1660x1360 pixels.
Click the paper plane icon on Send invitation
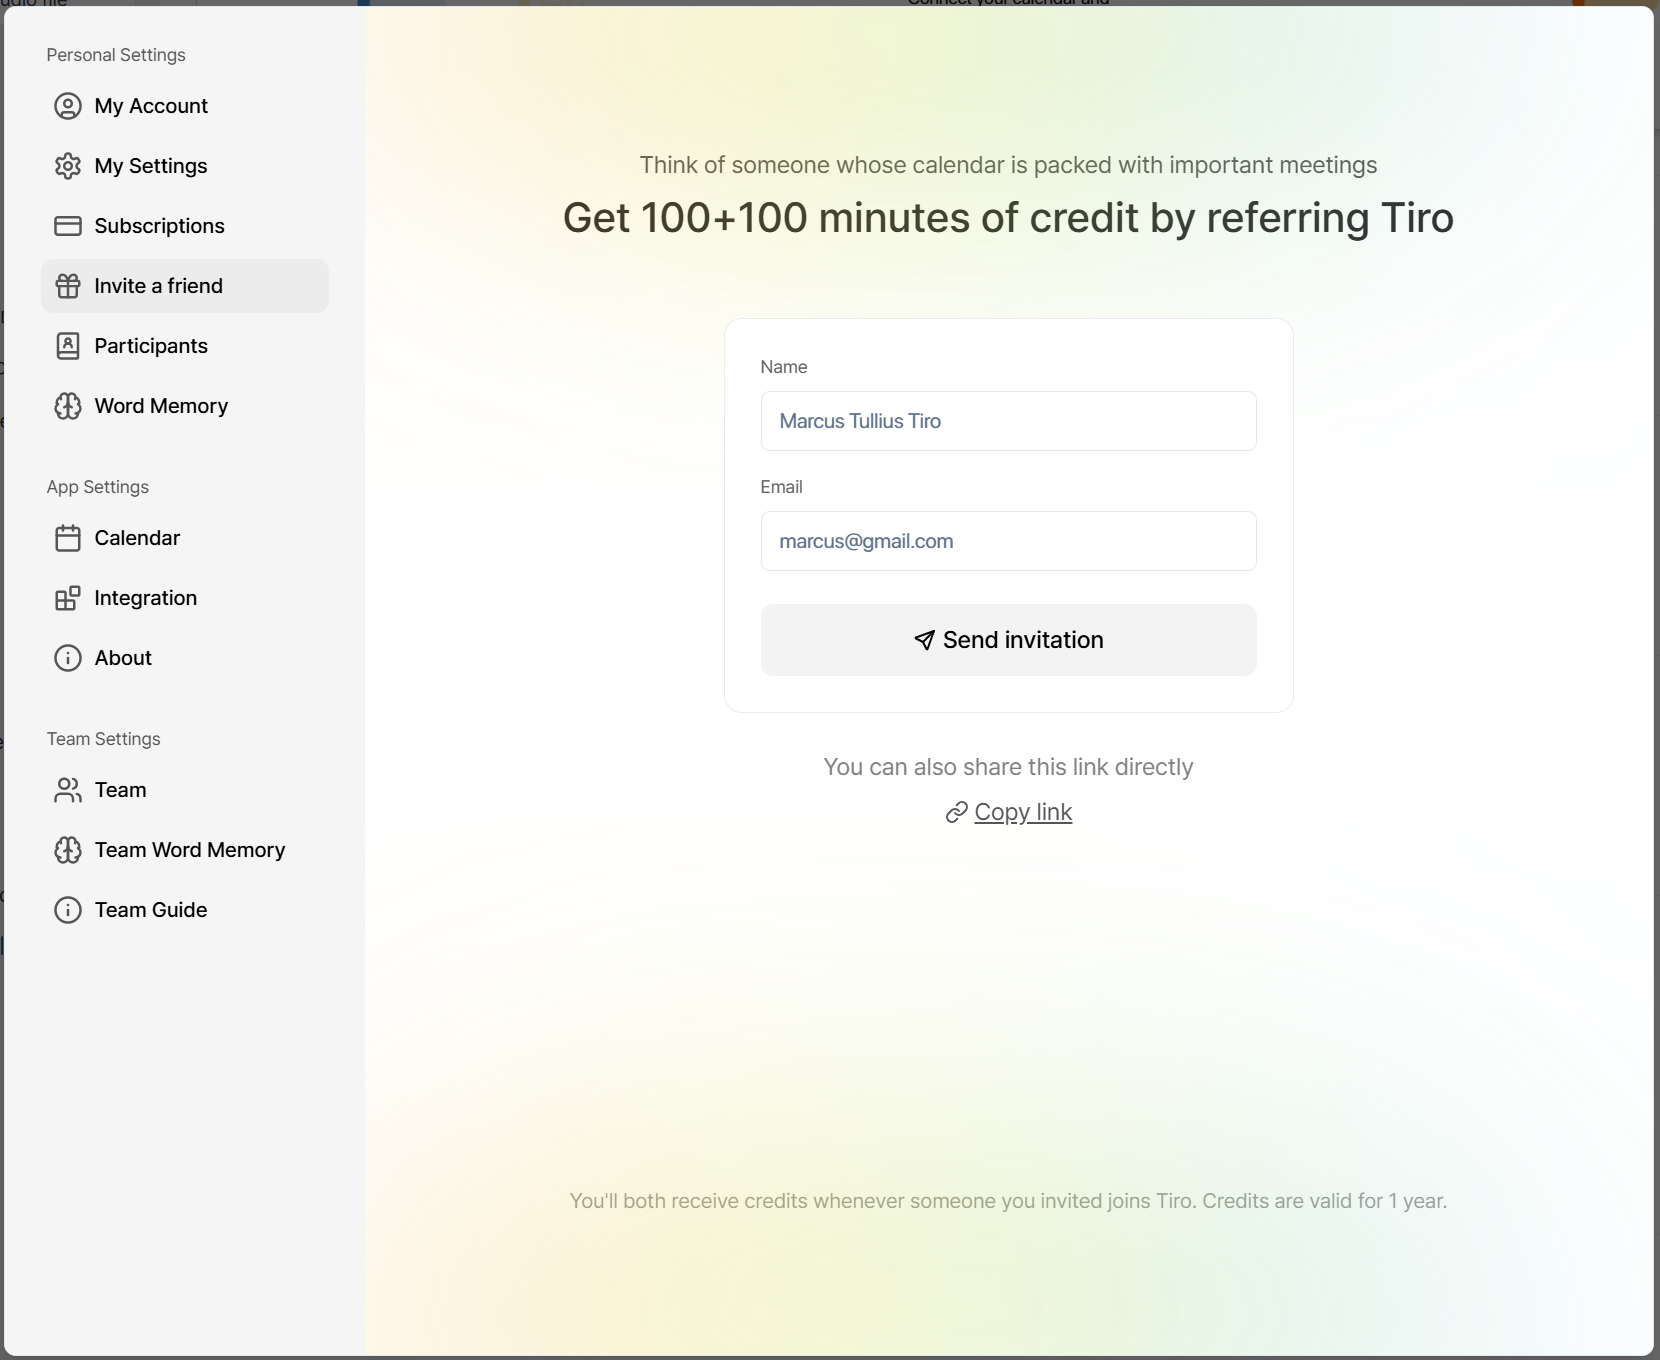pos(924,640)
